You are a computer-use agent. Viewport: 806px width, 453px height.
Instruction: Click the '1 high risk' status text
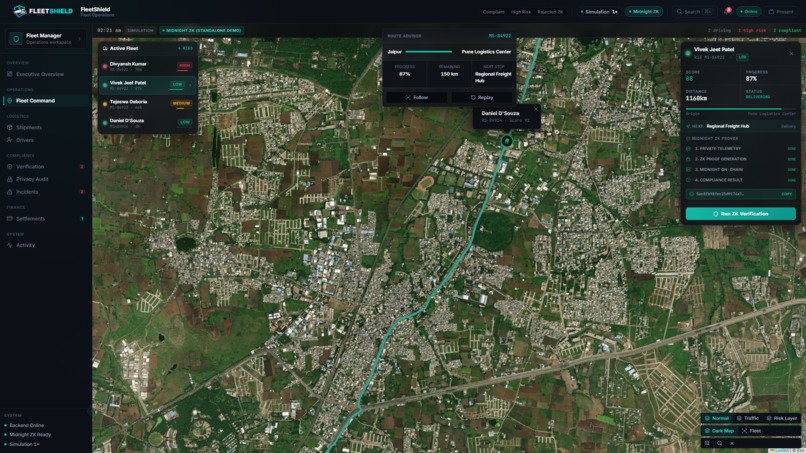752,30
